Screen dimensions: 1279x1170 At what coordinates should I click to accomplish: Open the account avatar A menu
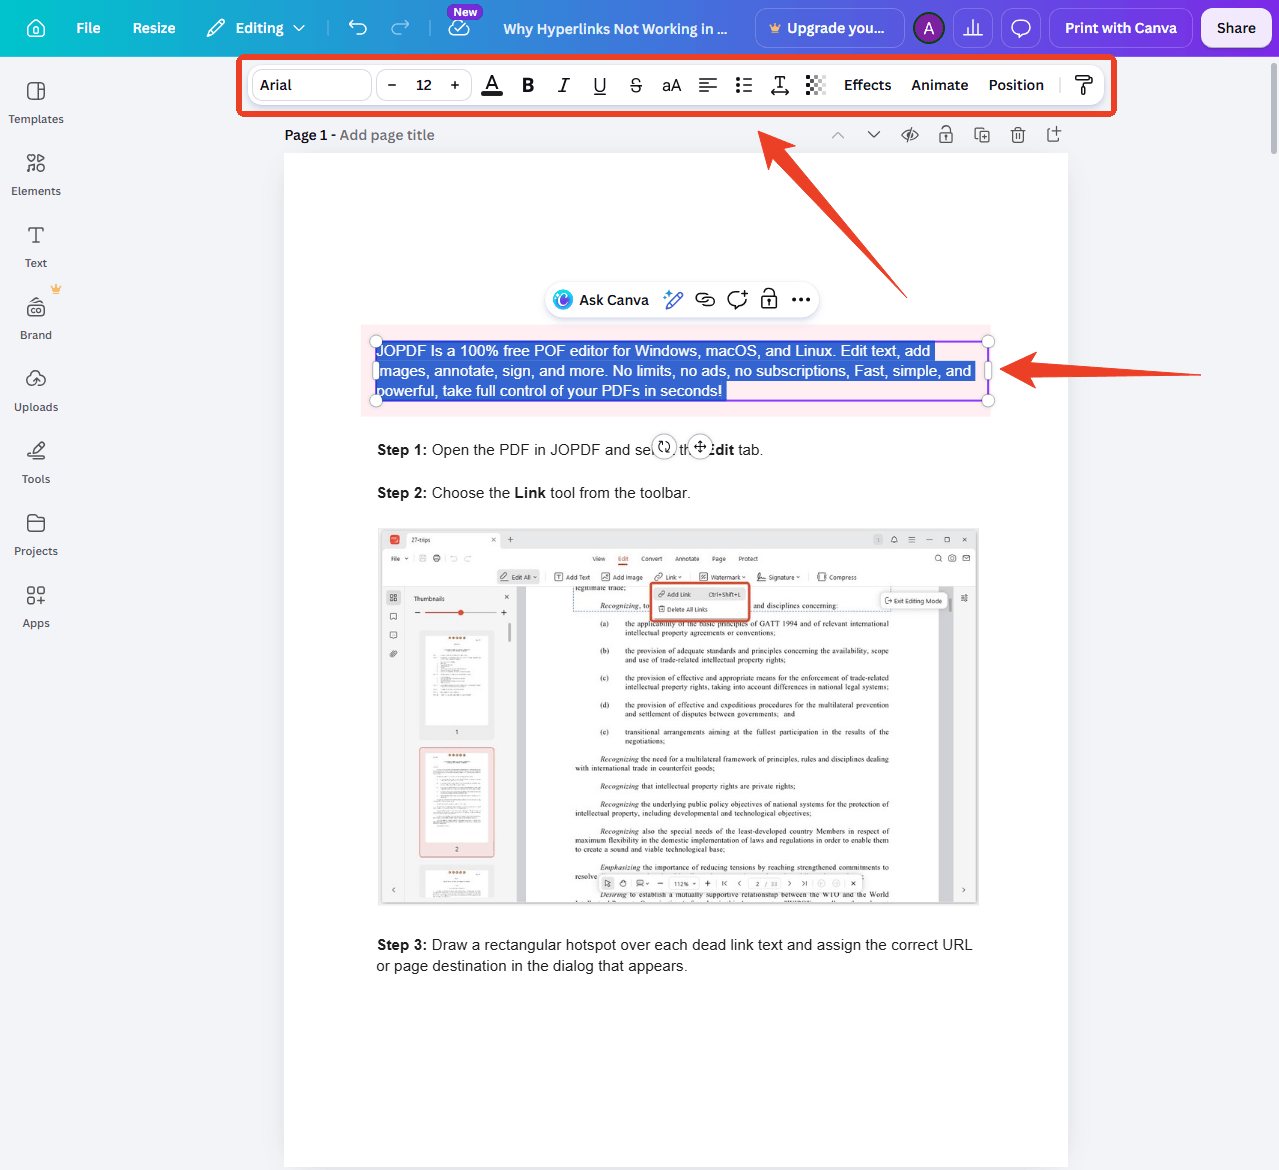point(929,28)
